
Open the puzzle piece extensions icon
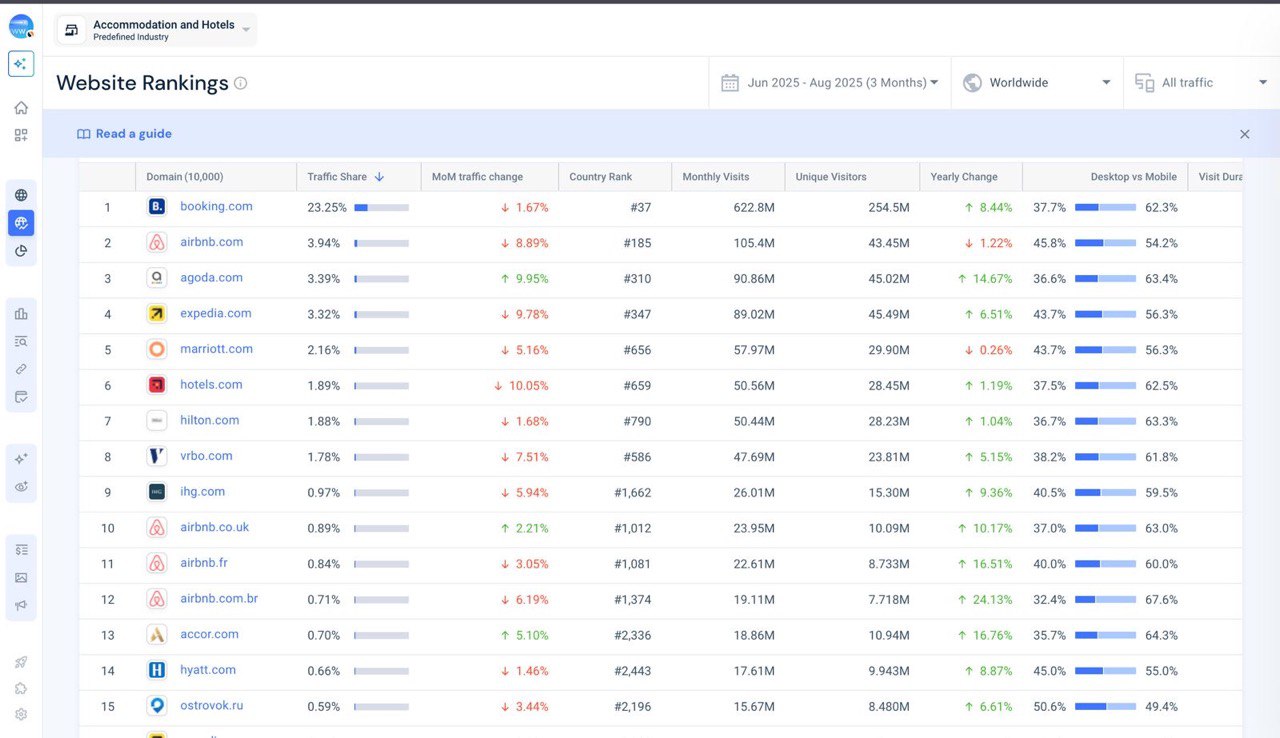tap(21, 688)
